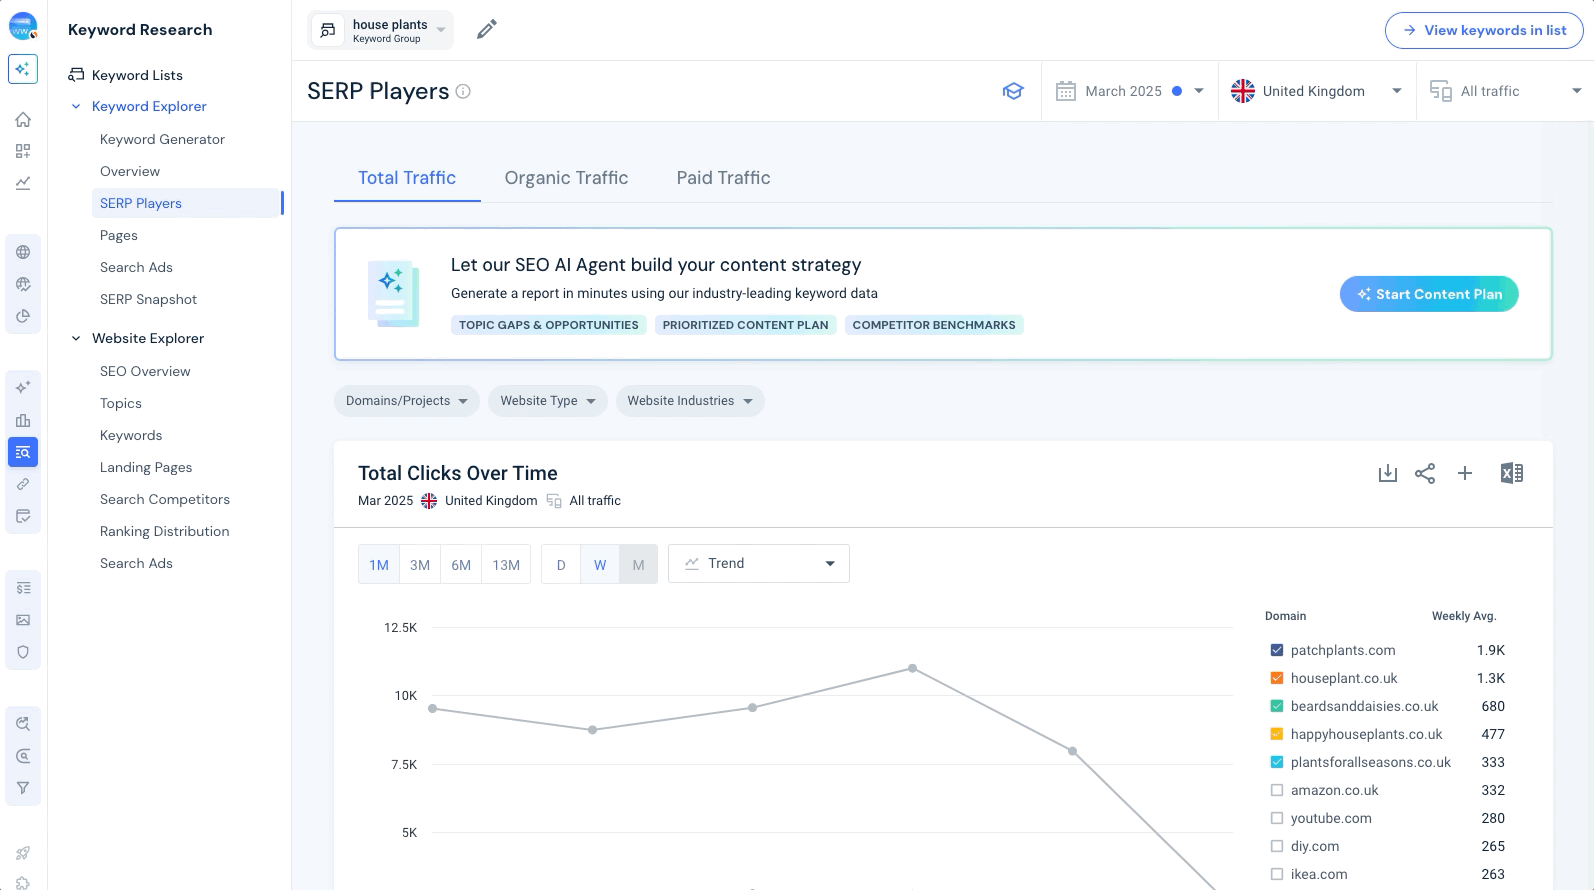Open SERP Snapshot in sidebar
The height and width of the screenshot is (890, 1594).
(148, 299)
